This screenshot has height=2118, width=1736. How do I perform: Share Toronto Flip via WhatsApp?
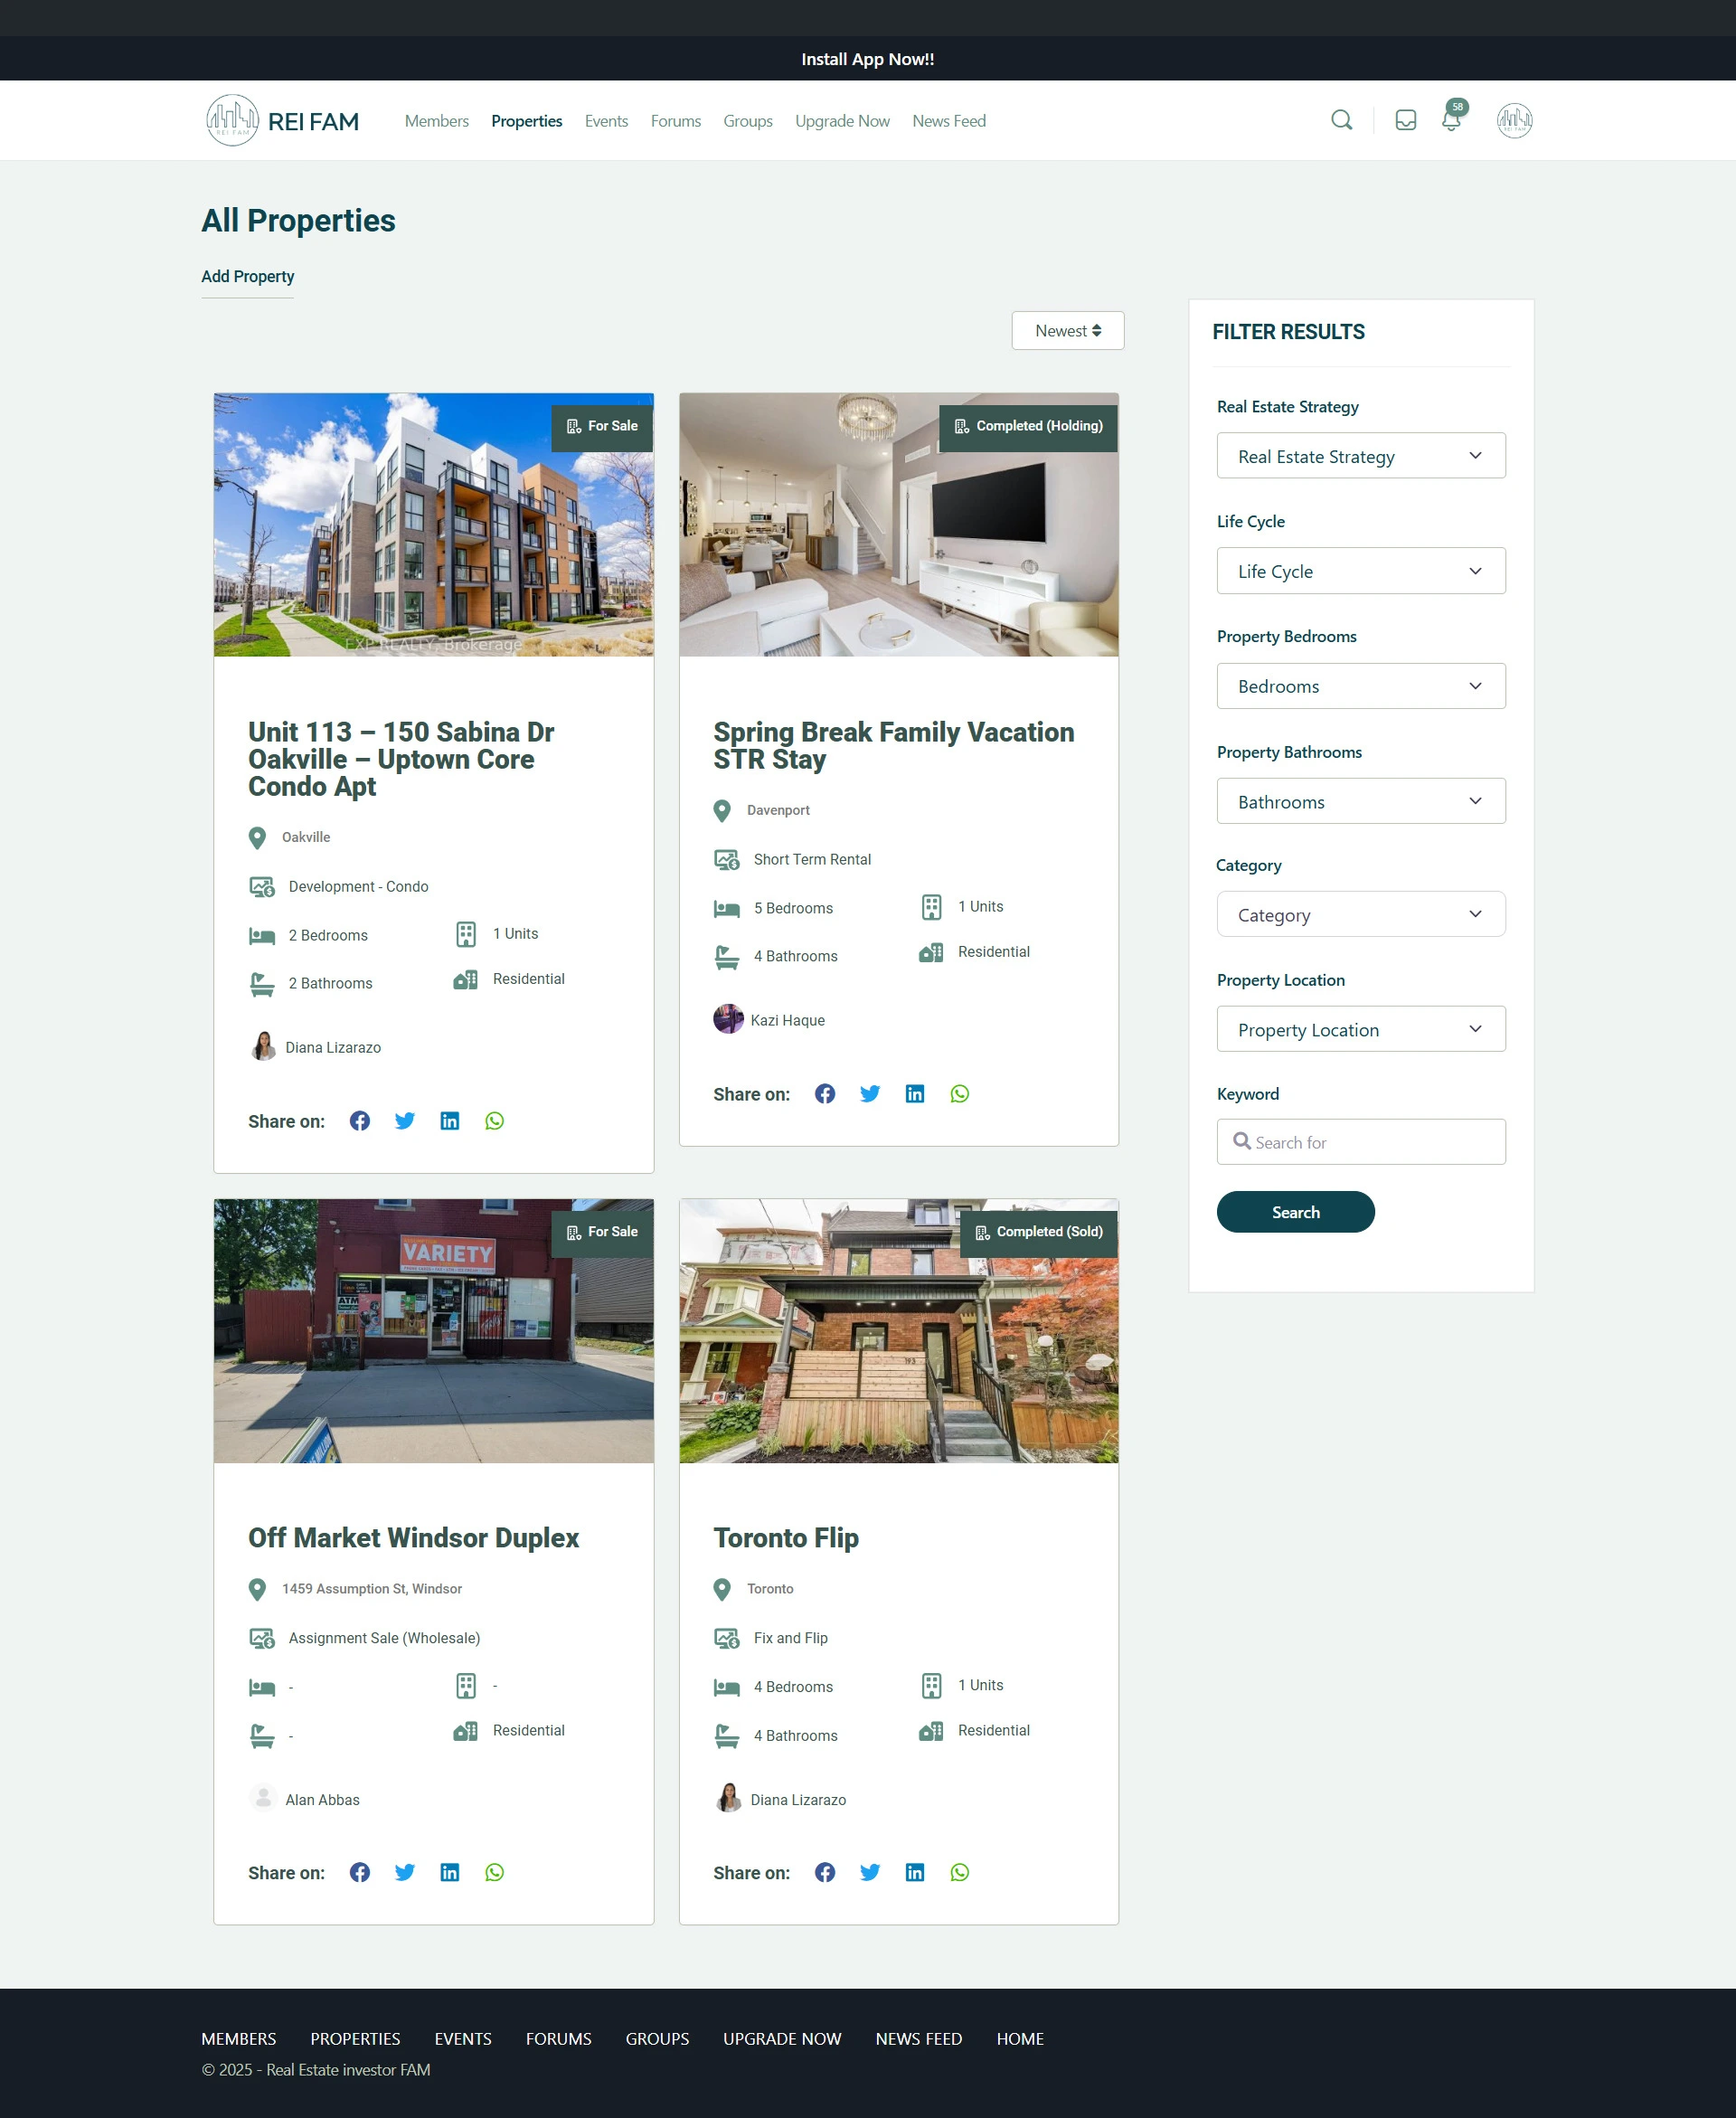[x=959, y=1872]
